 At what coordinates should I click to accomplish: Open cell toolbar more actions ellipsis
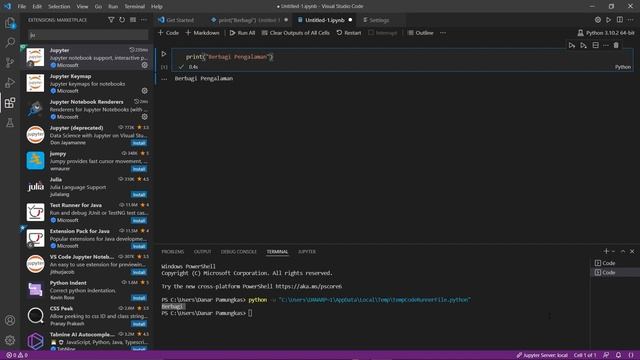(x=606, y=45)
